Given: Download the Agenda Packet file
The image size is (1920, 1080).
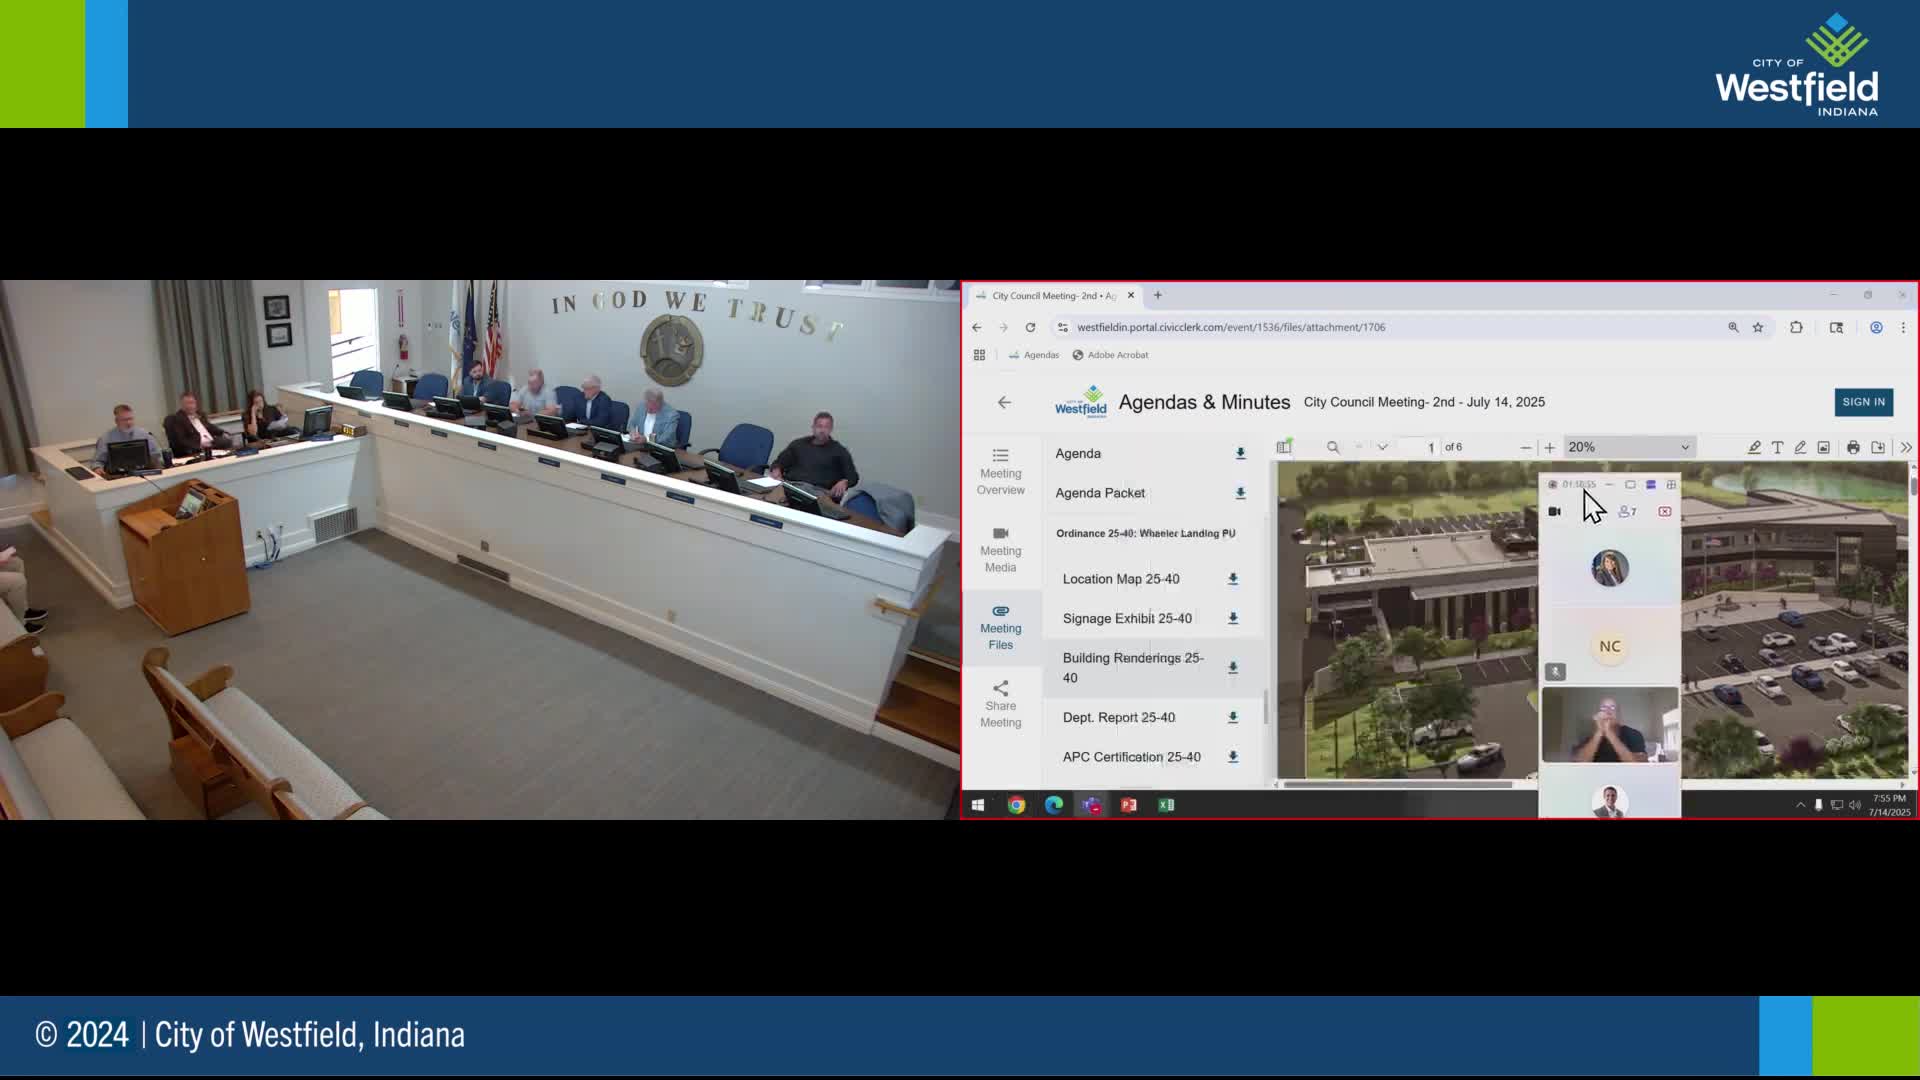Looking at the screenshot, I should [1240, 493].
